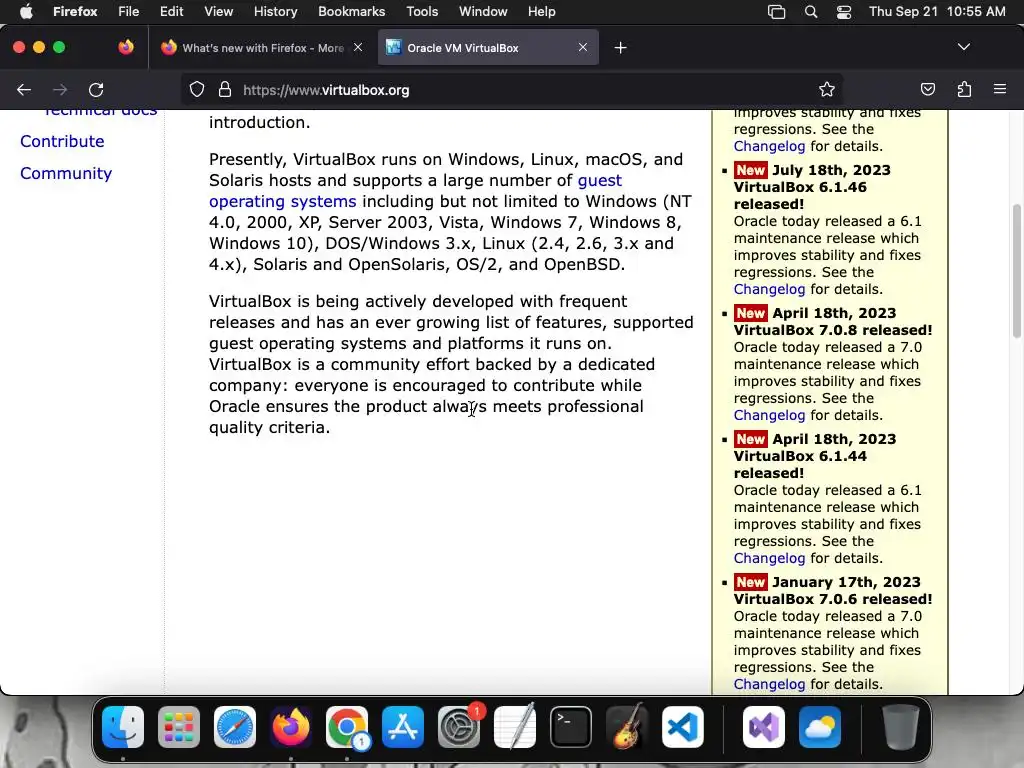Open TextEdit from the Dock
1024x768 pixels.
pyautogui.click(x=515, y=727)
